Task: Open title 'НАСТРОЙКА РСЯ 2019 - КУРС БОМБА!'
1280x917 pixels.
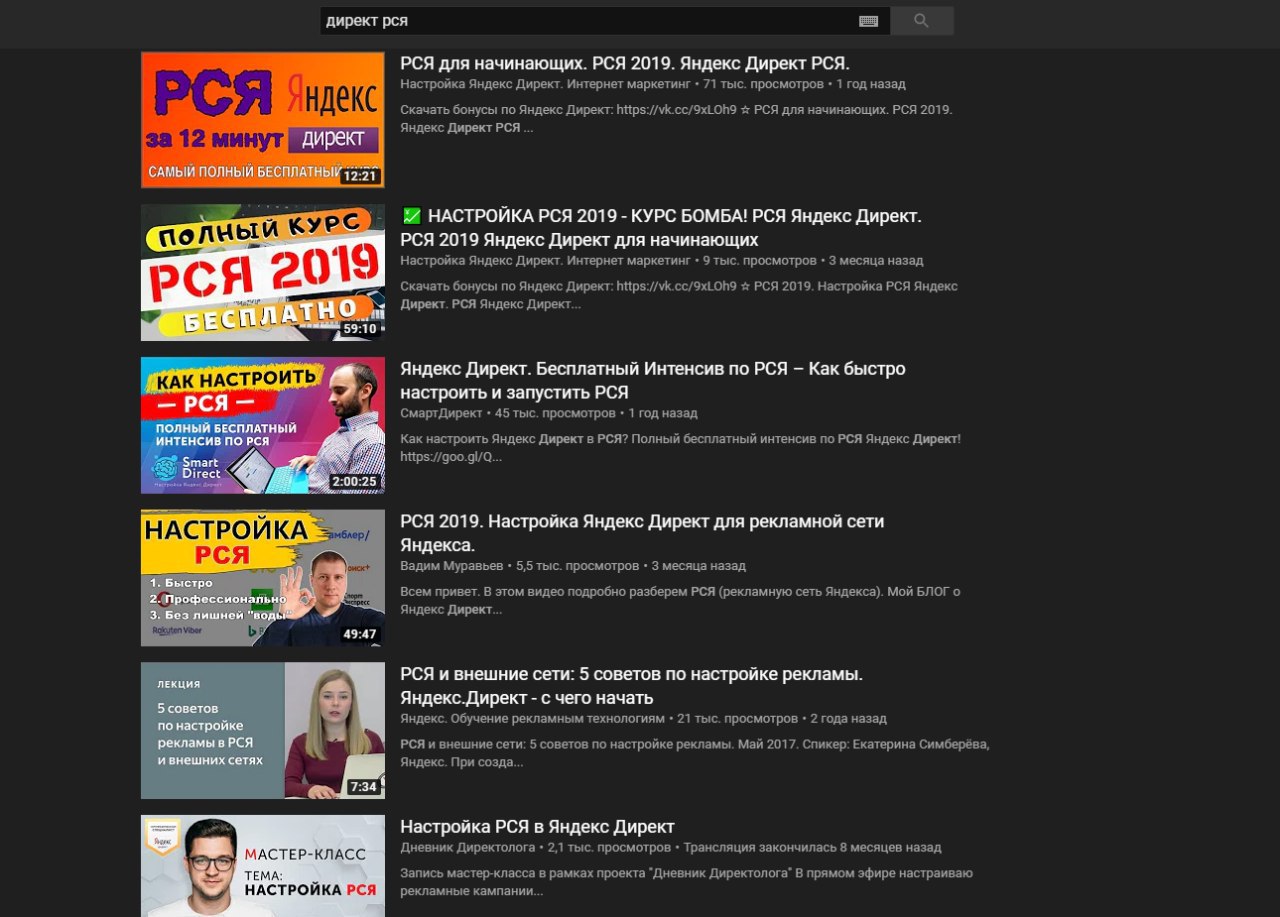Action: coord(661,228)
